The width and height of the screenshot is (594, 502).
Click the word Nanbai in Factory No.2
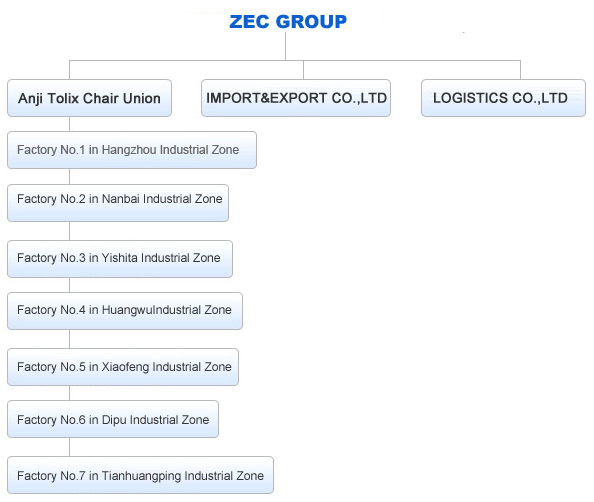tap(121, 199)
